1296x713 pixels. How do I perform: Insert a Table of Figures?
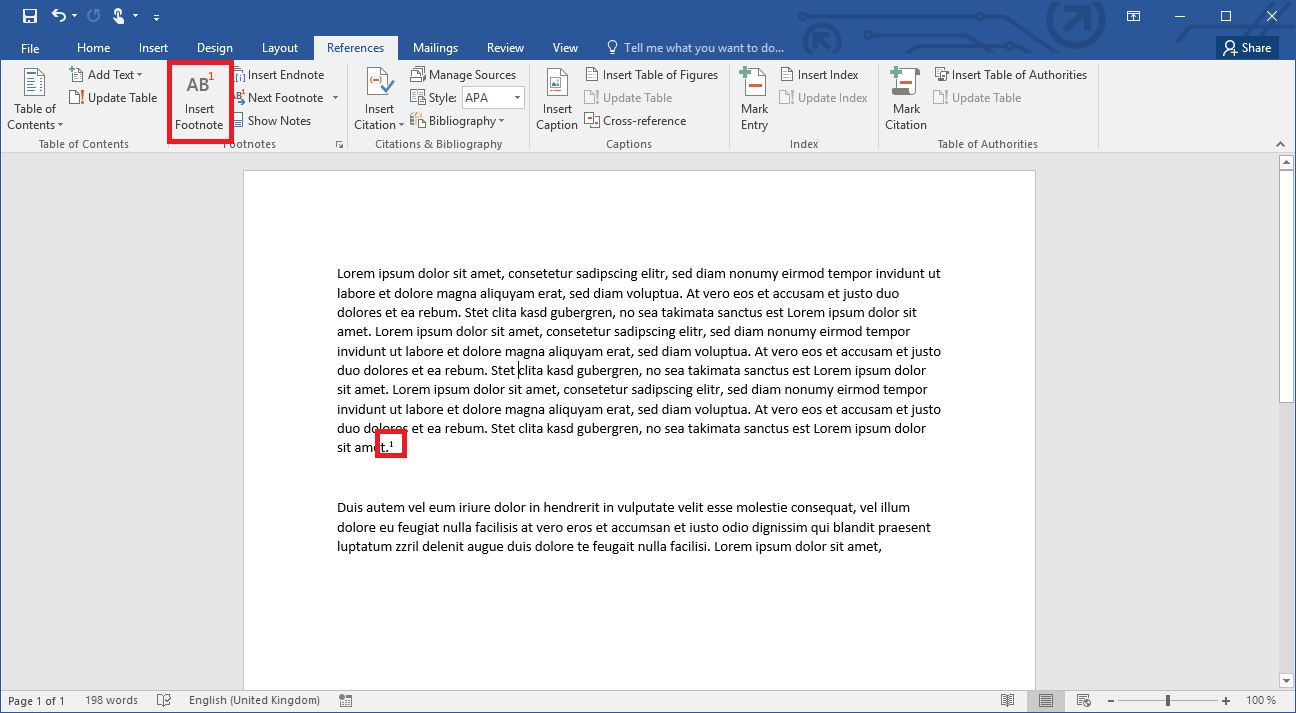click(x=652, y=74)
